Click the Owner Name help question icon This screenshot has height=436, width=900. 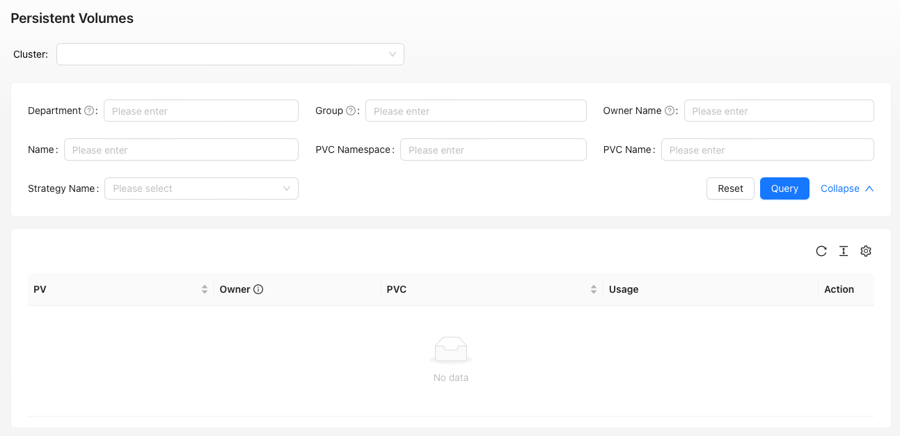pos(669,111)
